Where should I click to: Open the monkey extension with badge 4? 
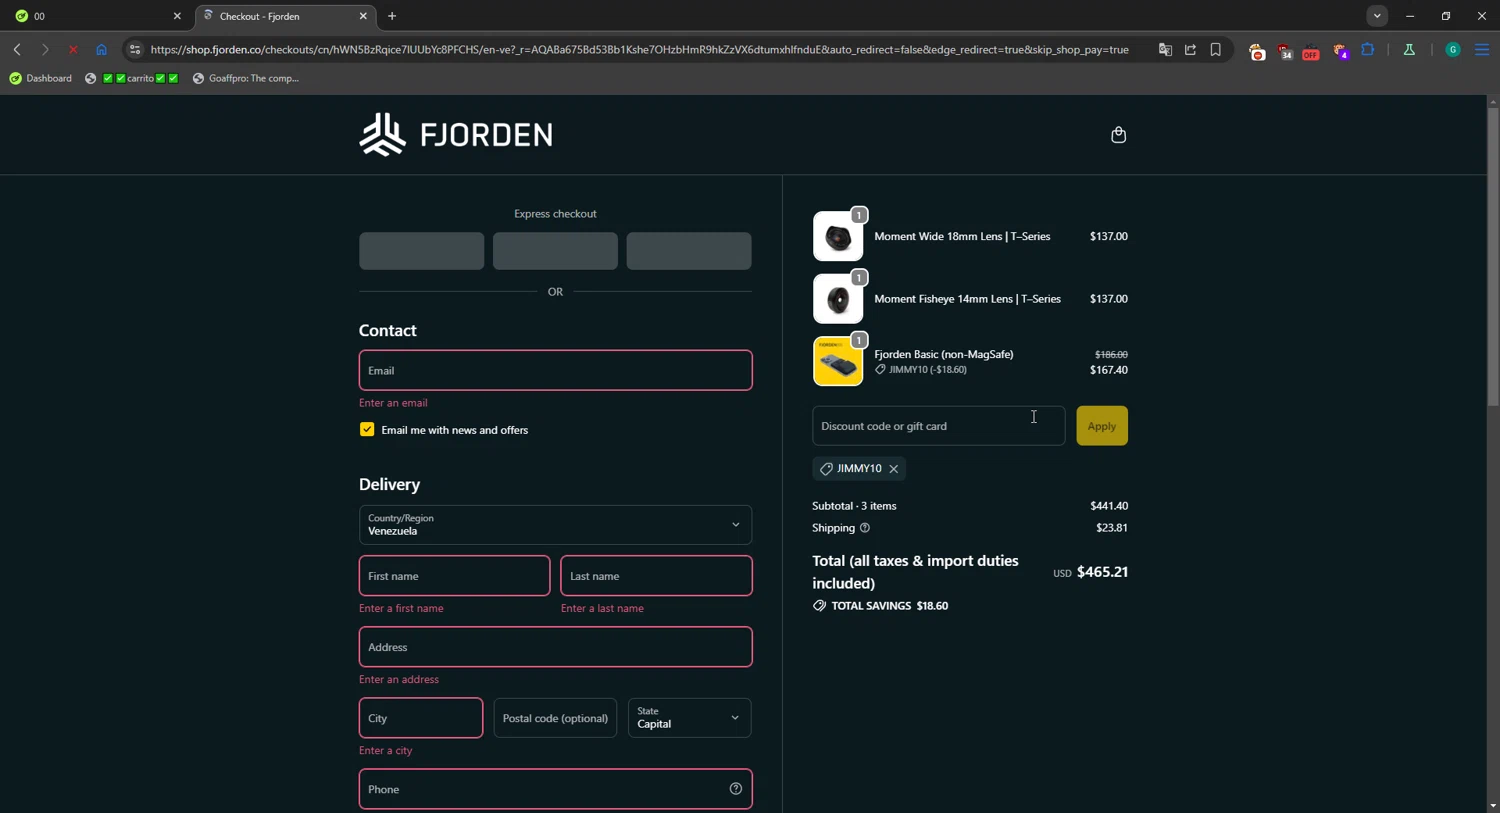[1341, 51]
